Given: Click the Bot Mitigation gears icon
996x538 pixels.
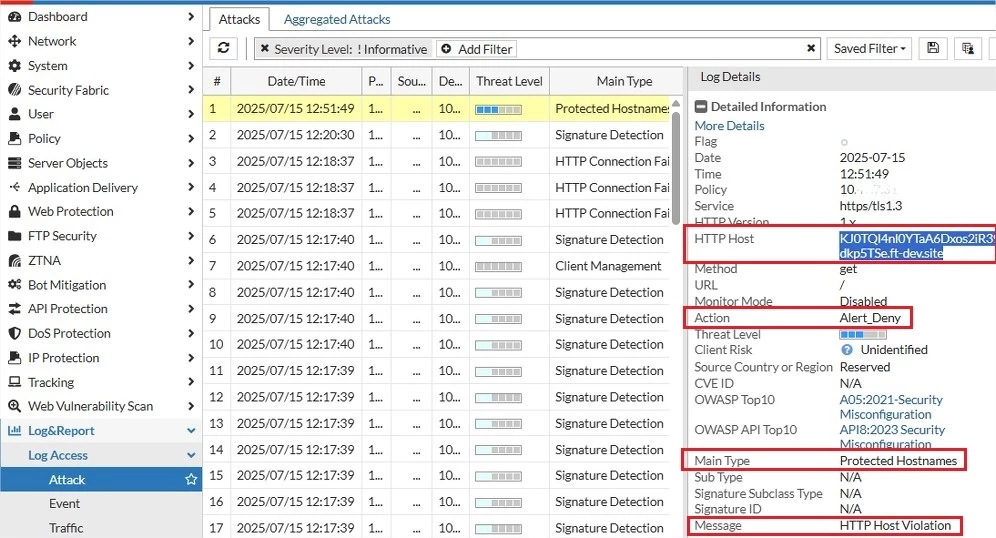Looking at the screenshot, I should coord(14,285).
